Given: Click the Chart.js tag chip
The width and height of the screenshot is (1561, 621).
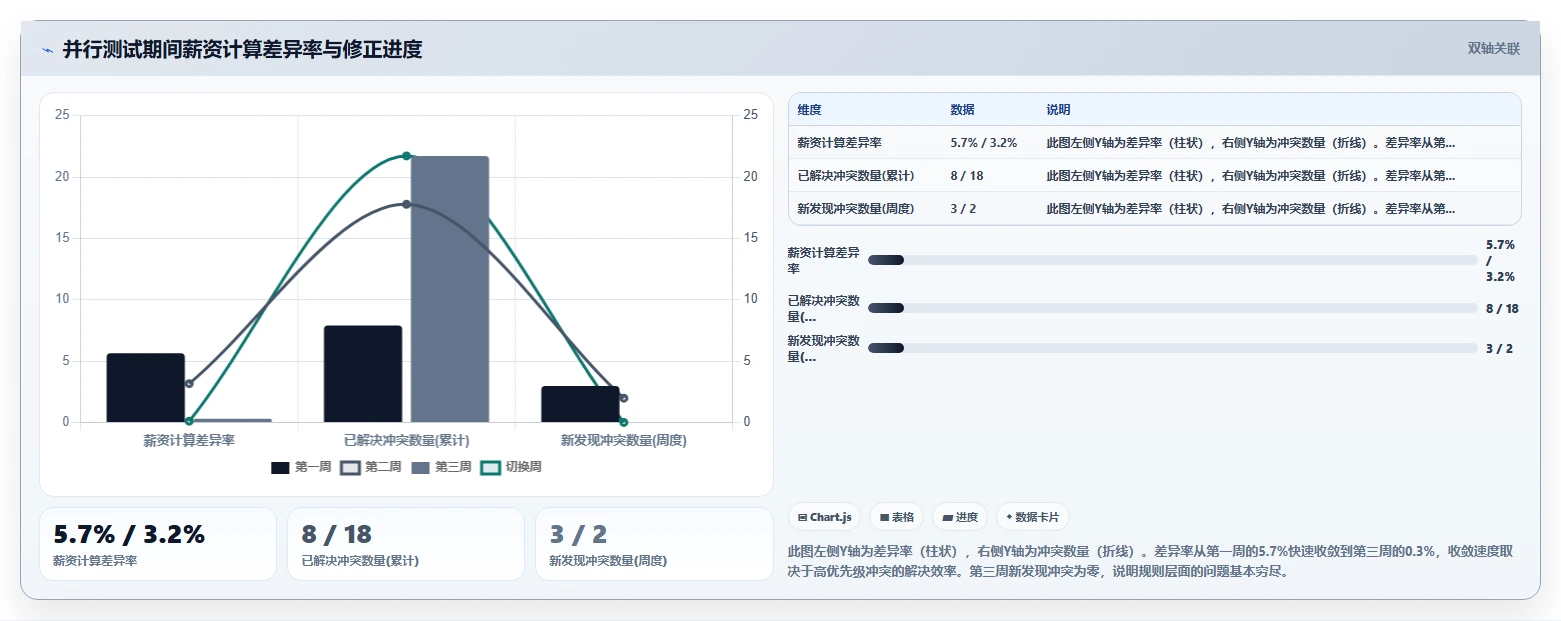Looking at the screenshot, I should [824, 517].
